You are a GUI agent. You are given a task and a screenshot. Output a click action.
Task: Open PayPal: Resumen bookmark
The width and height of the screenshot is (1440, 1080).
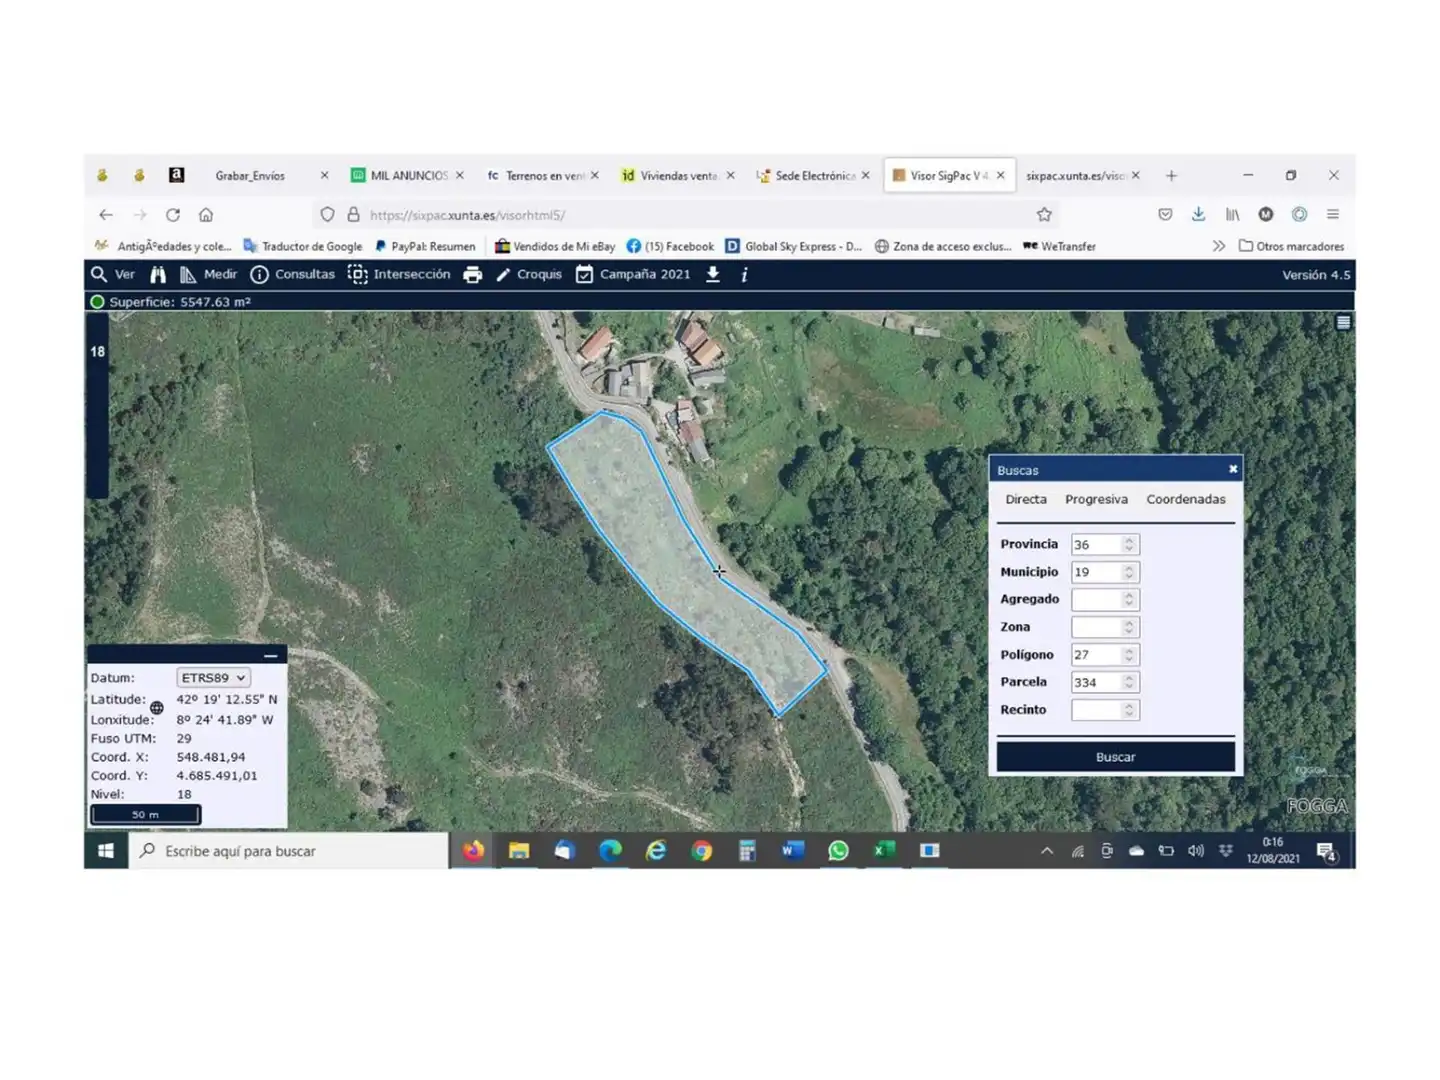click(x=425, y=246)
